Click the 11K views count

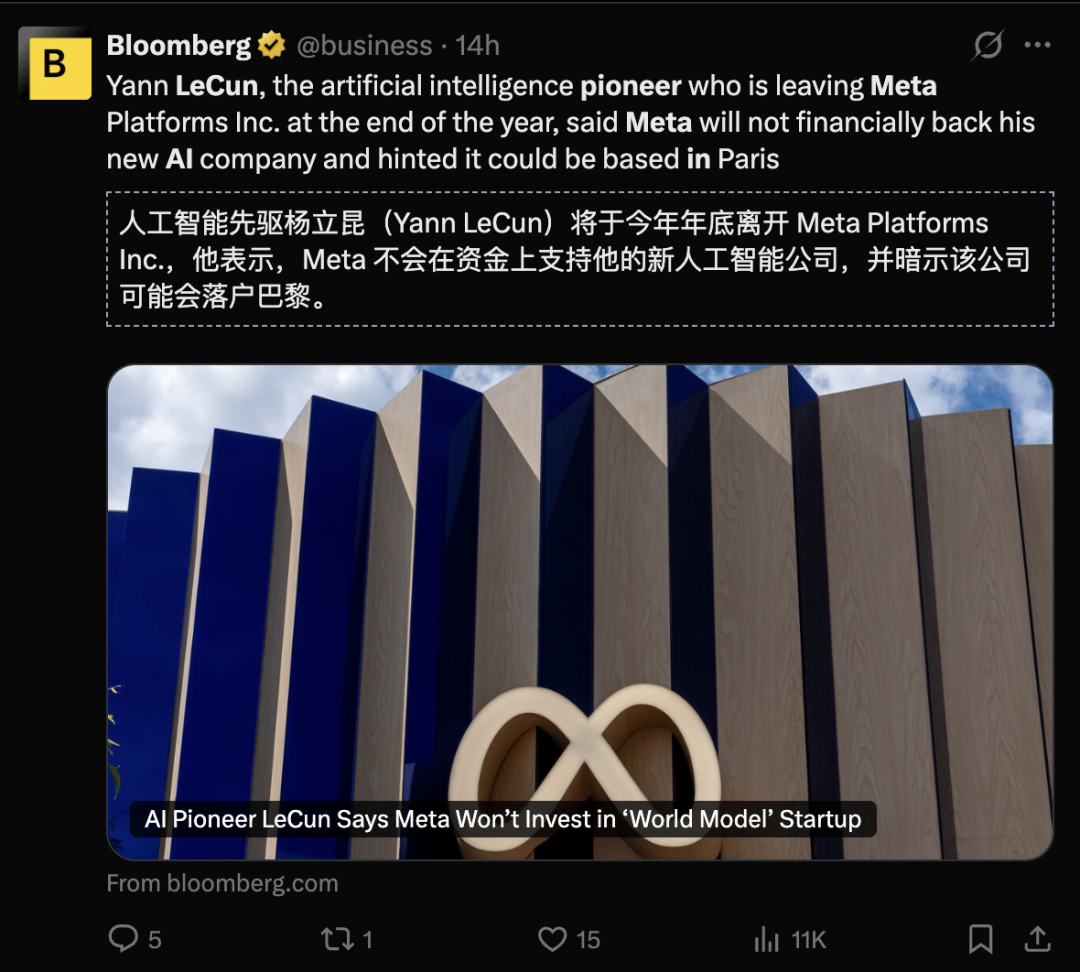coord(808,940)
